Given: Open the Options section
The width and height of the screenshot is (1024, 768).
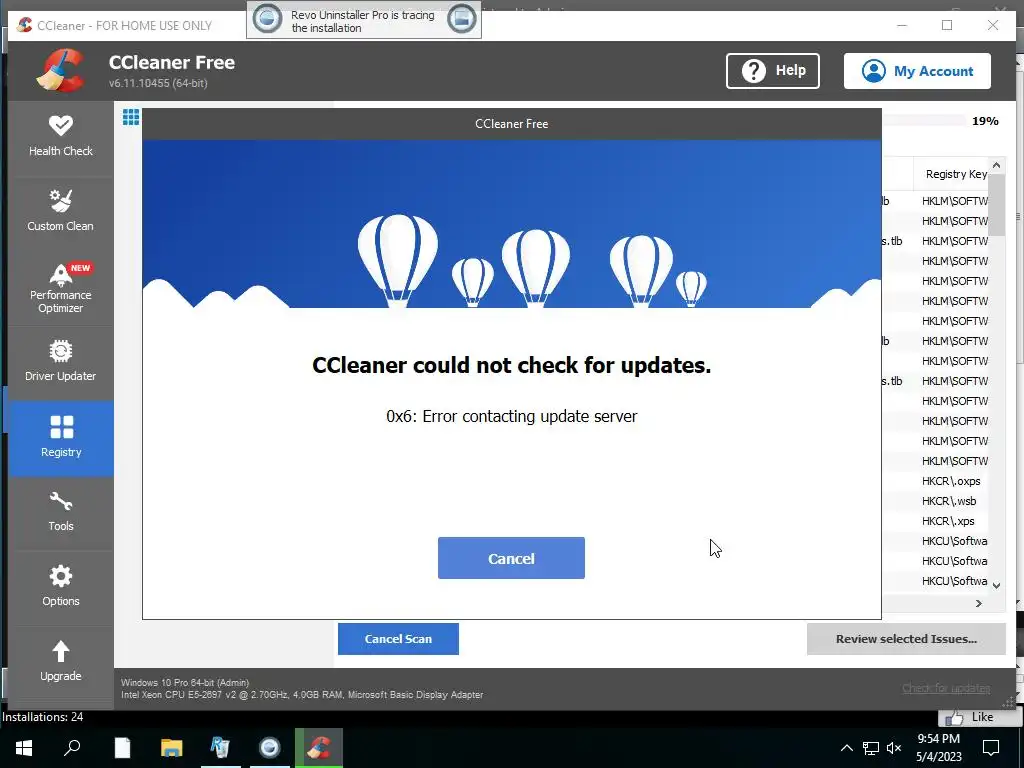Looking at the screenshot, I should coord(61,588).
